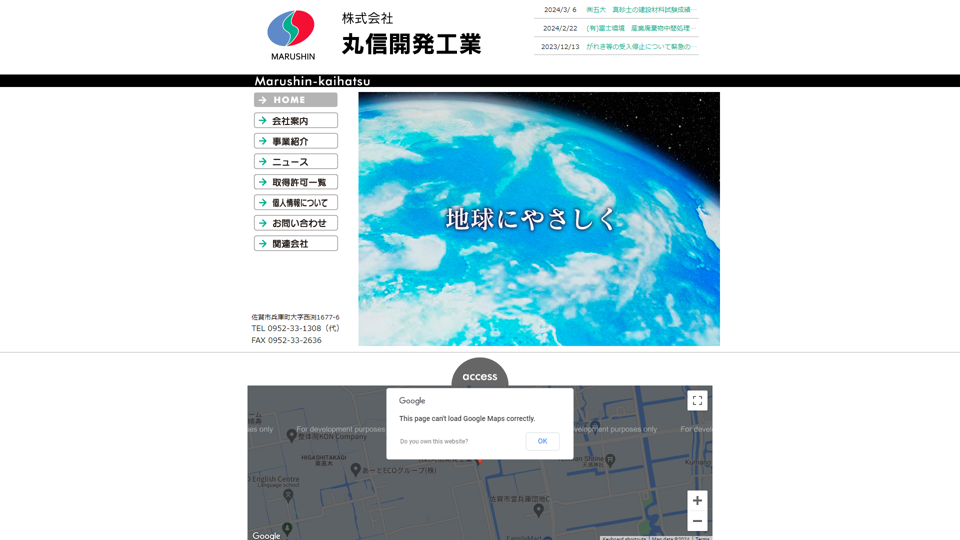Click the Google logo in map corner
The image size is (960, 540).
(267, 535)
